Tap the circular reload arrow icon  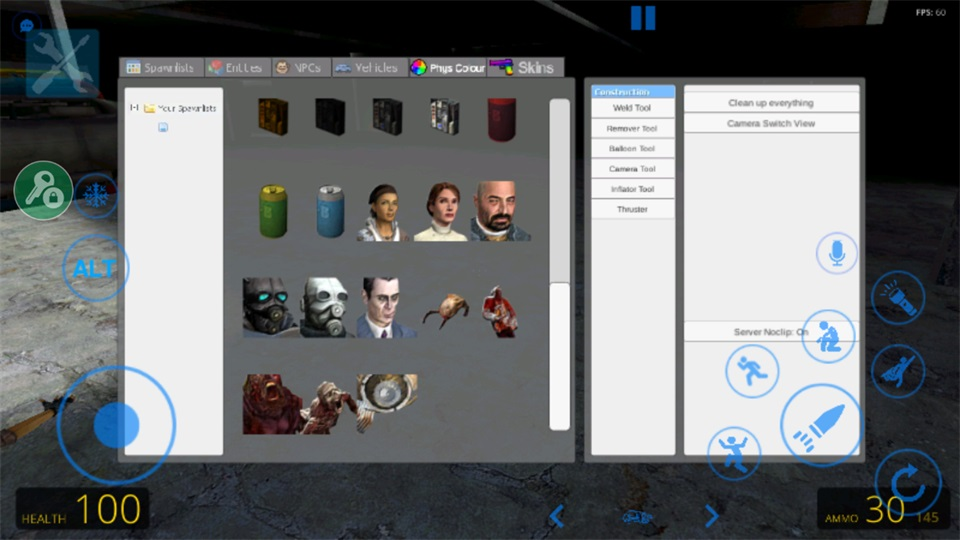908,482
